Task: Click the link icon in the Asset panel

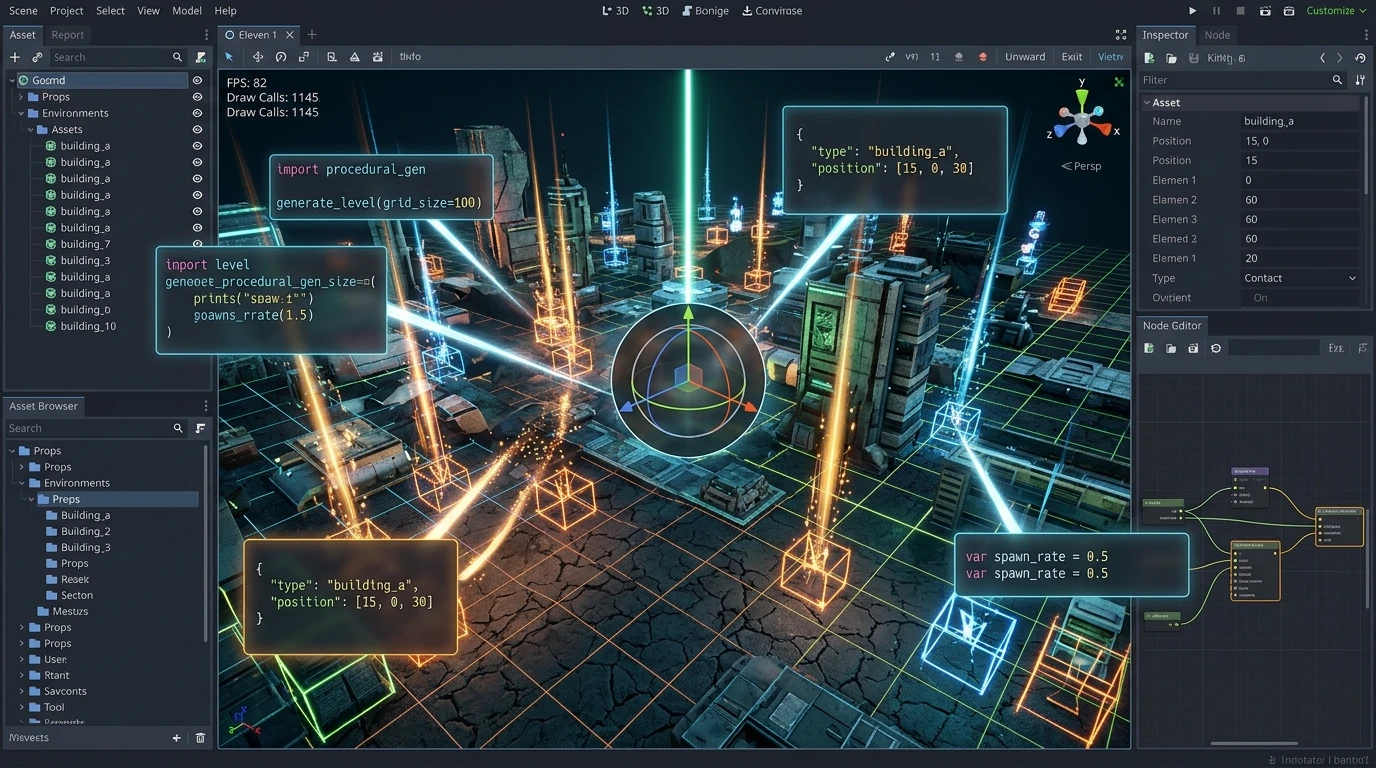Action: (37, 57)
